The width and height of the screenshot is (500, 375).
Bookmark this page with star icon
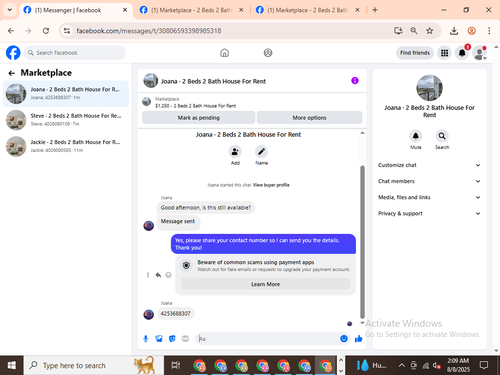pyautogui.click(x=430, y=31)
